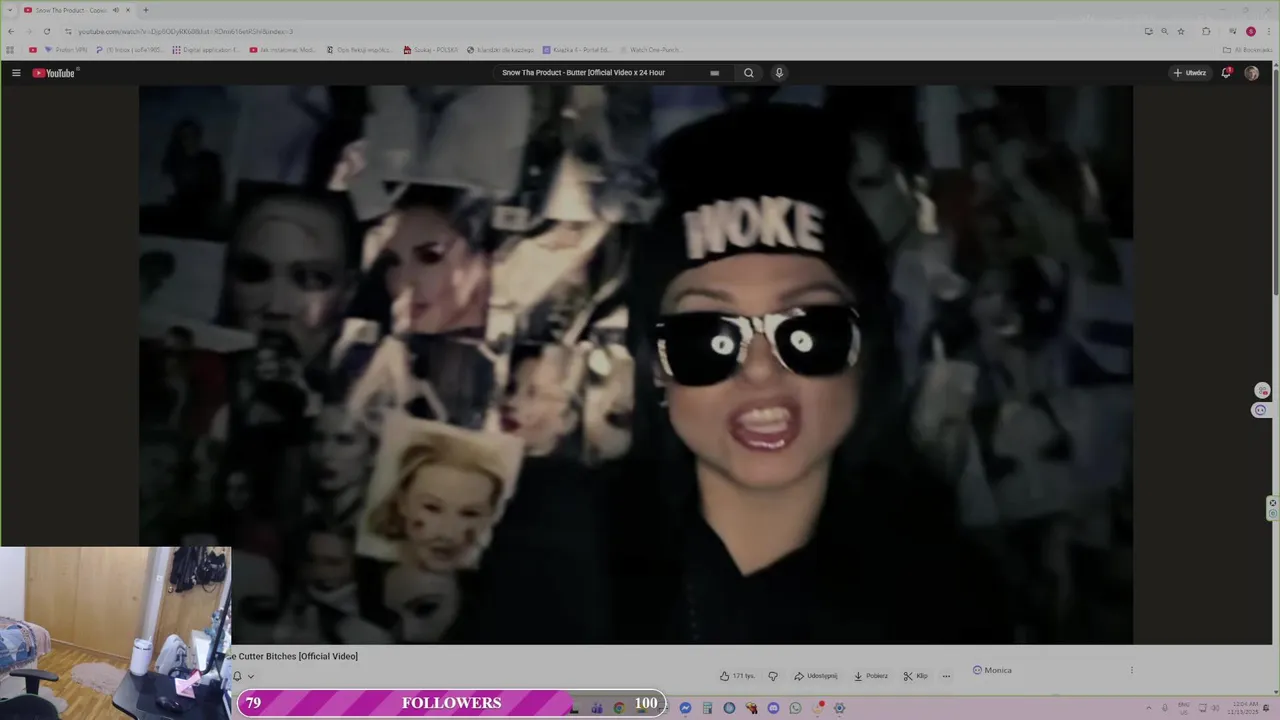Open the Książka bookmark
Image resolution: width=1280 pixels, height=720 pixels.
pos(577,49)
